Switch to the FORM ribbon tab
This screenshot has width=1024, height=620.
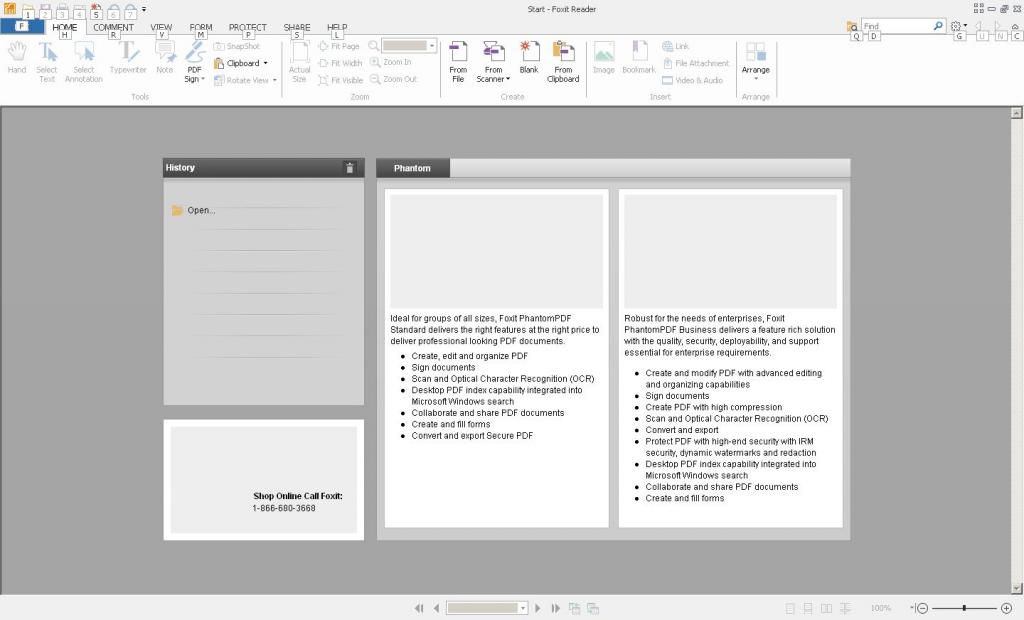click(201, 27)
